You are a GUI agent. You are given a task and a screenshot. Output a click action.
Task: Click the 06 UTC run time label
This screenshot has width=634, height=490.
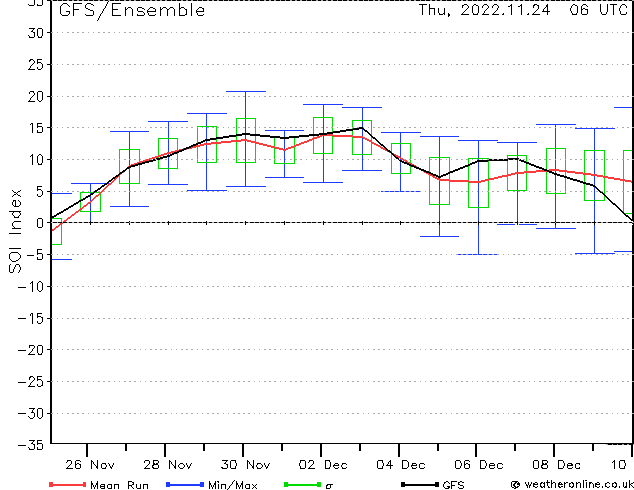(x=599, y=10)
